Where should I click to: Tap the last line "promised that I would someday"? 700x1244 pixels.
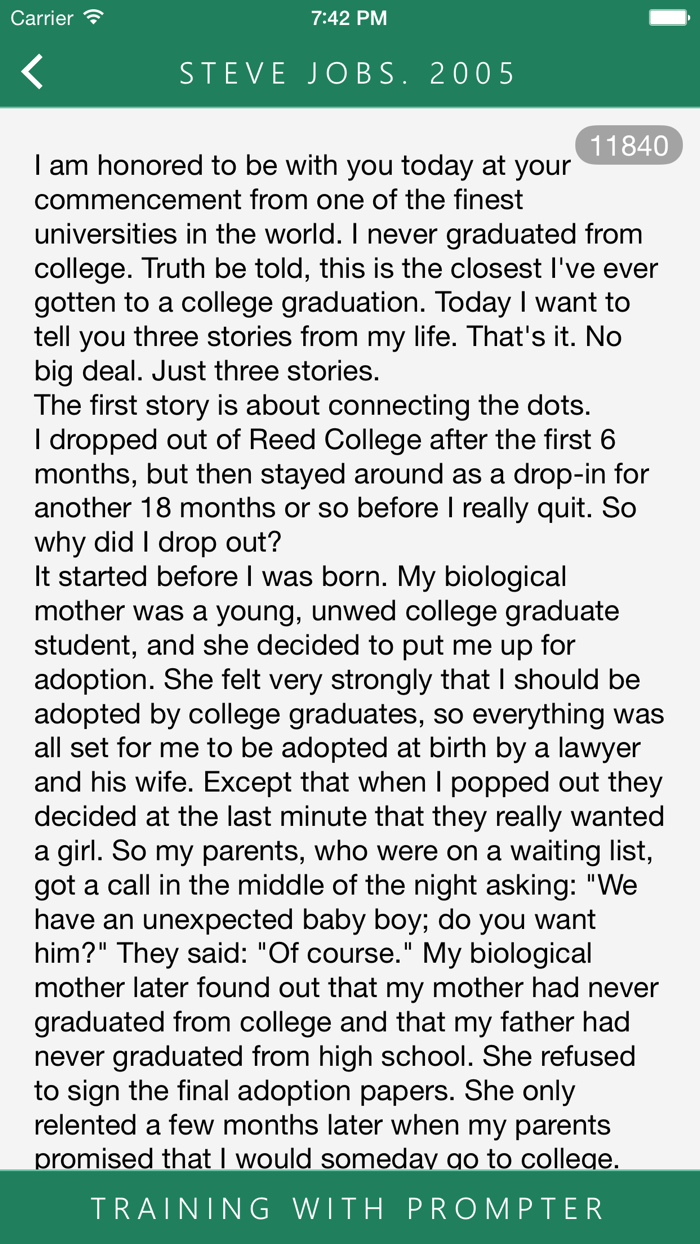coord(327,1158)
